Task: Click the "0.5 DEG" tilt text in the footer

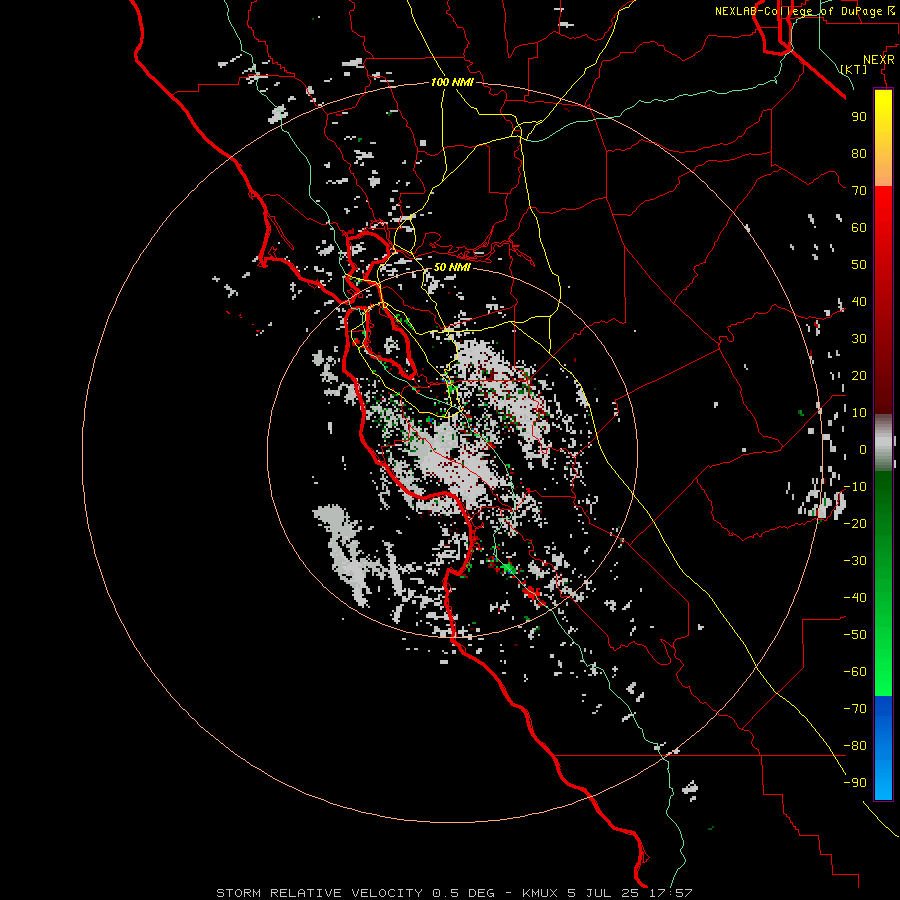Action: click(463, 893)
